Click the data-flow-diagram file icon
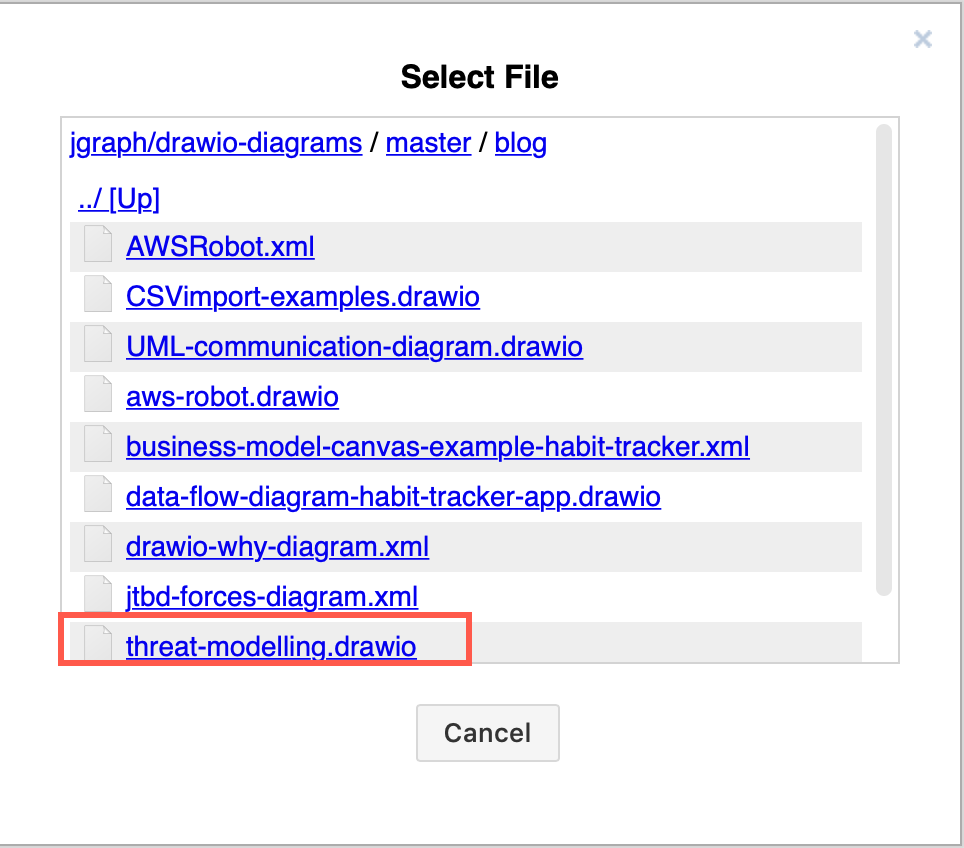The image size is (964, 848). pyautogui.click(x=97, y=495)
